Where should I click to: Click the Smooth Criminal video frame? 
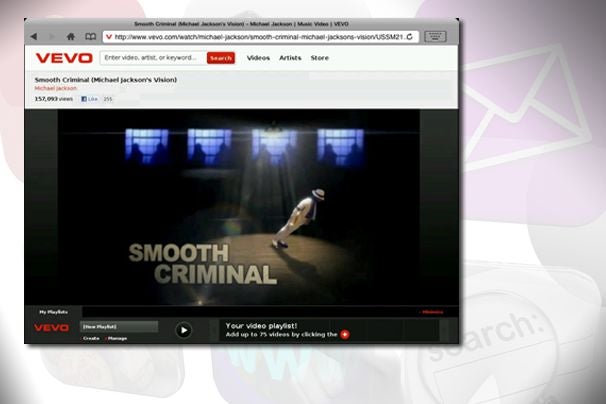(238, 207)
